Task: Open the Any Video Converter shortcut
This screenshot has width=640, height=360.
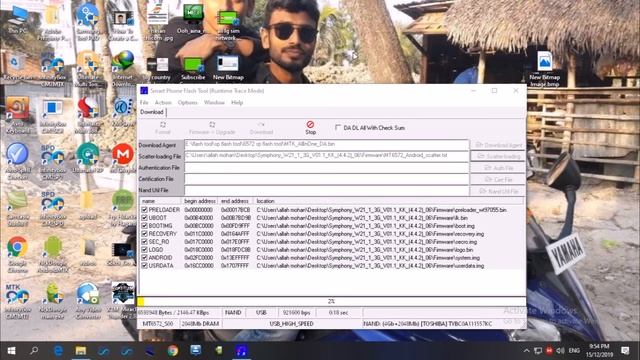Action: tap(88, 301)
